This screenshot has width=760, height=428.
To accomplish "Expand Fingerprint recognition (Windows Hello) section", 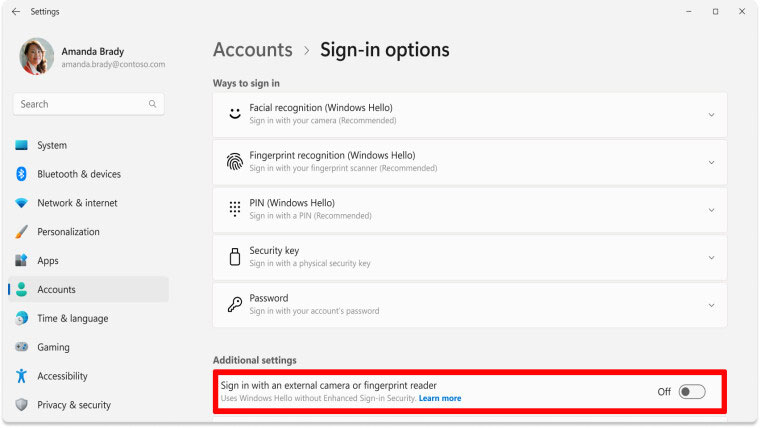I will 711,162.
